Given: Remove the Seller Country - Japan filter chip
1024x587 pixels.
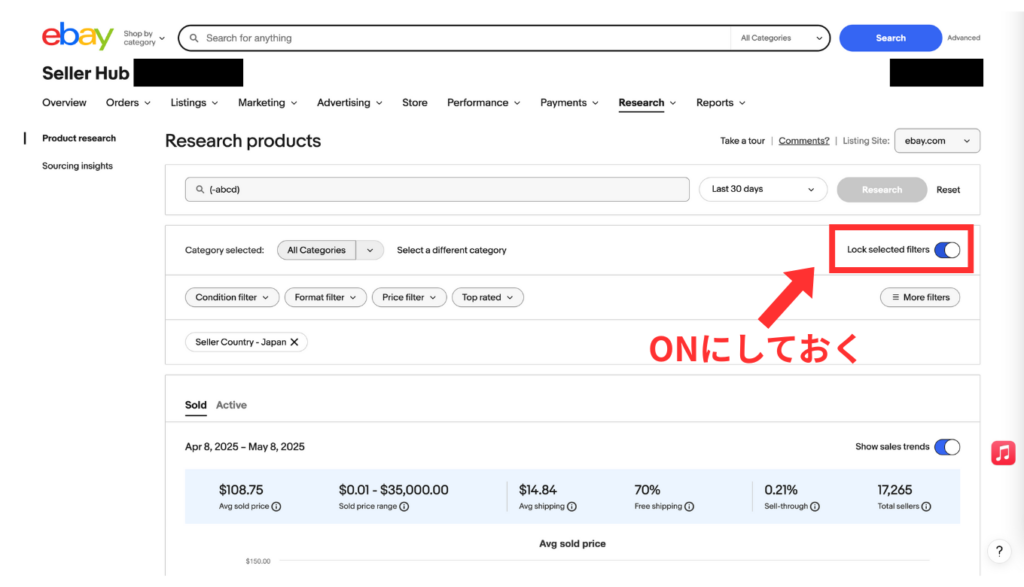Looking at the screenshot, I should coord(295,342).
